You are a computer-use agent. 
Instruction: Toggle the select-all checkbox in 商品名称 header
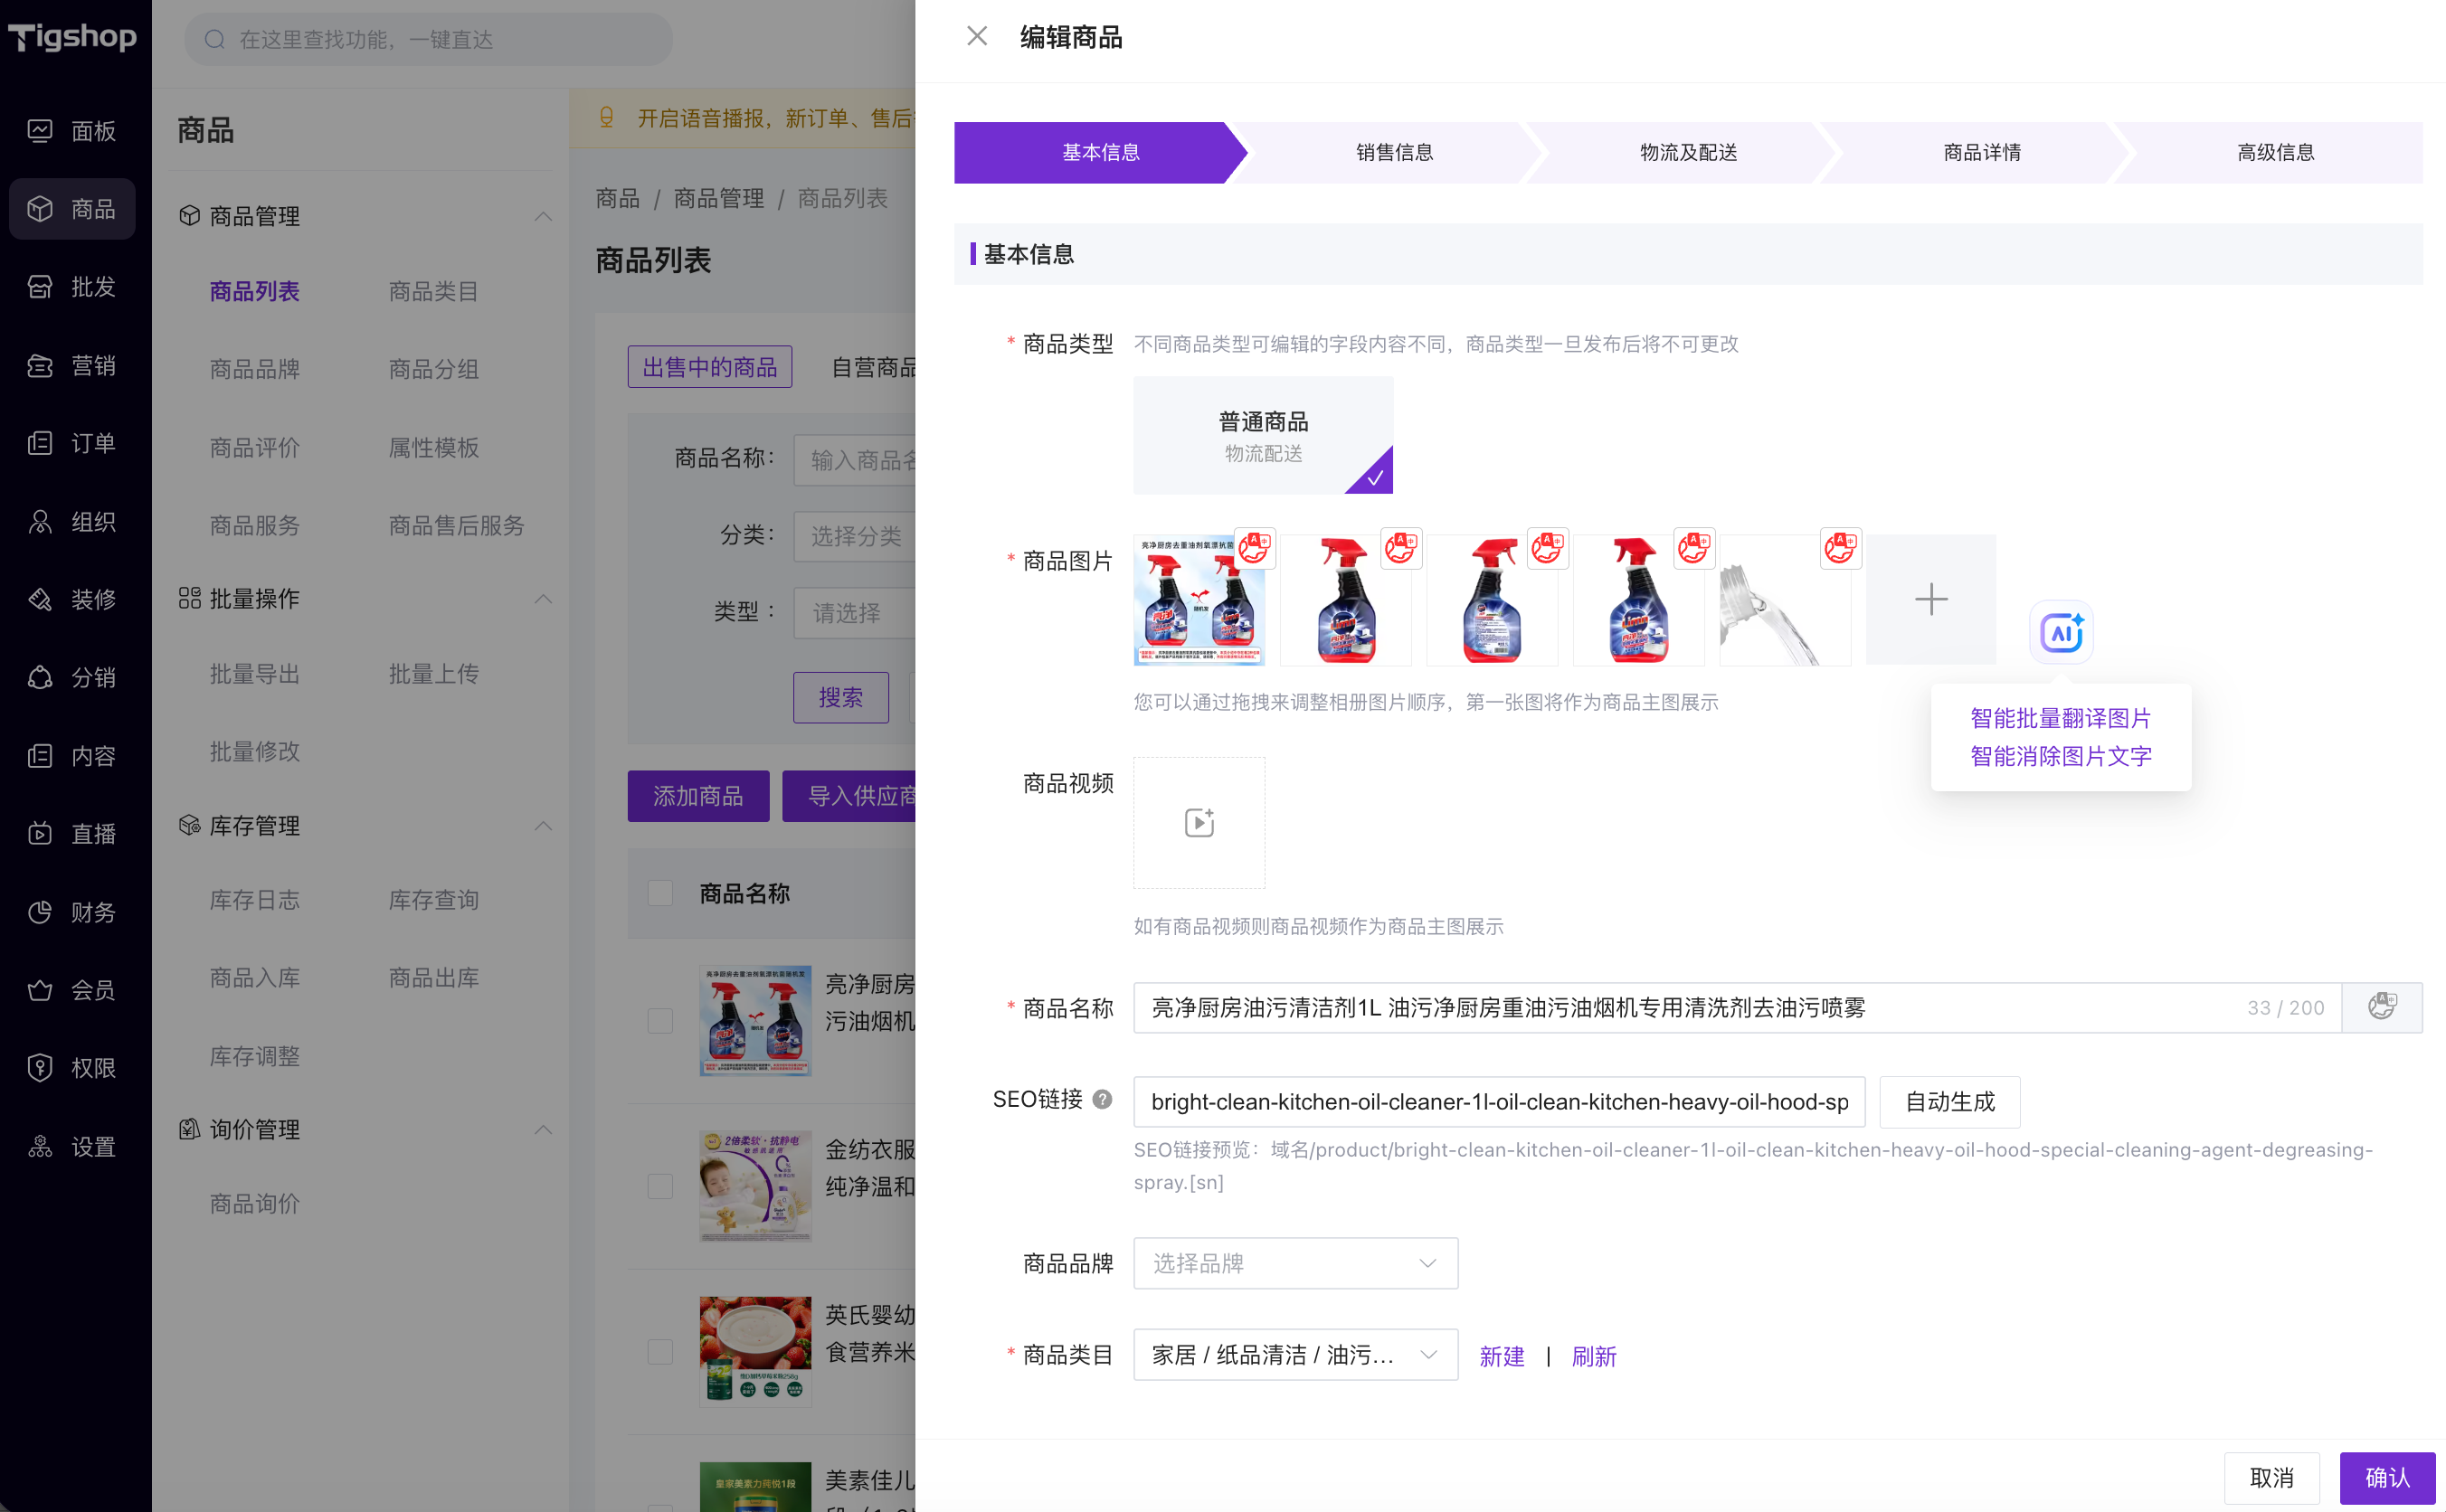pyautogui.click(x=660, y=893)
